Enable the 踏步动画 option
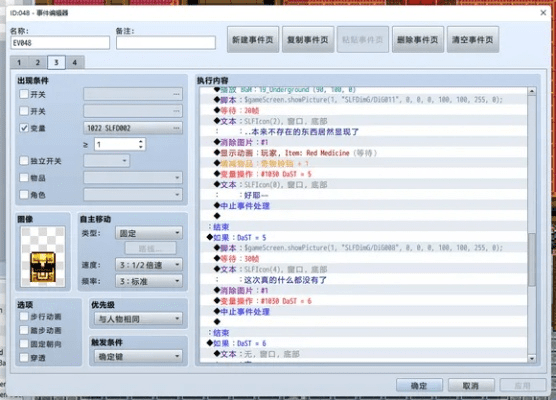 coord(24,330)
